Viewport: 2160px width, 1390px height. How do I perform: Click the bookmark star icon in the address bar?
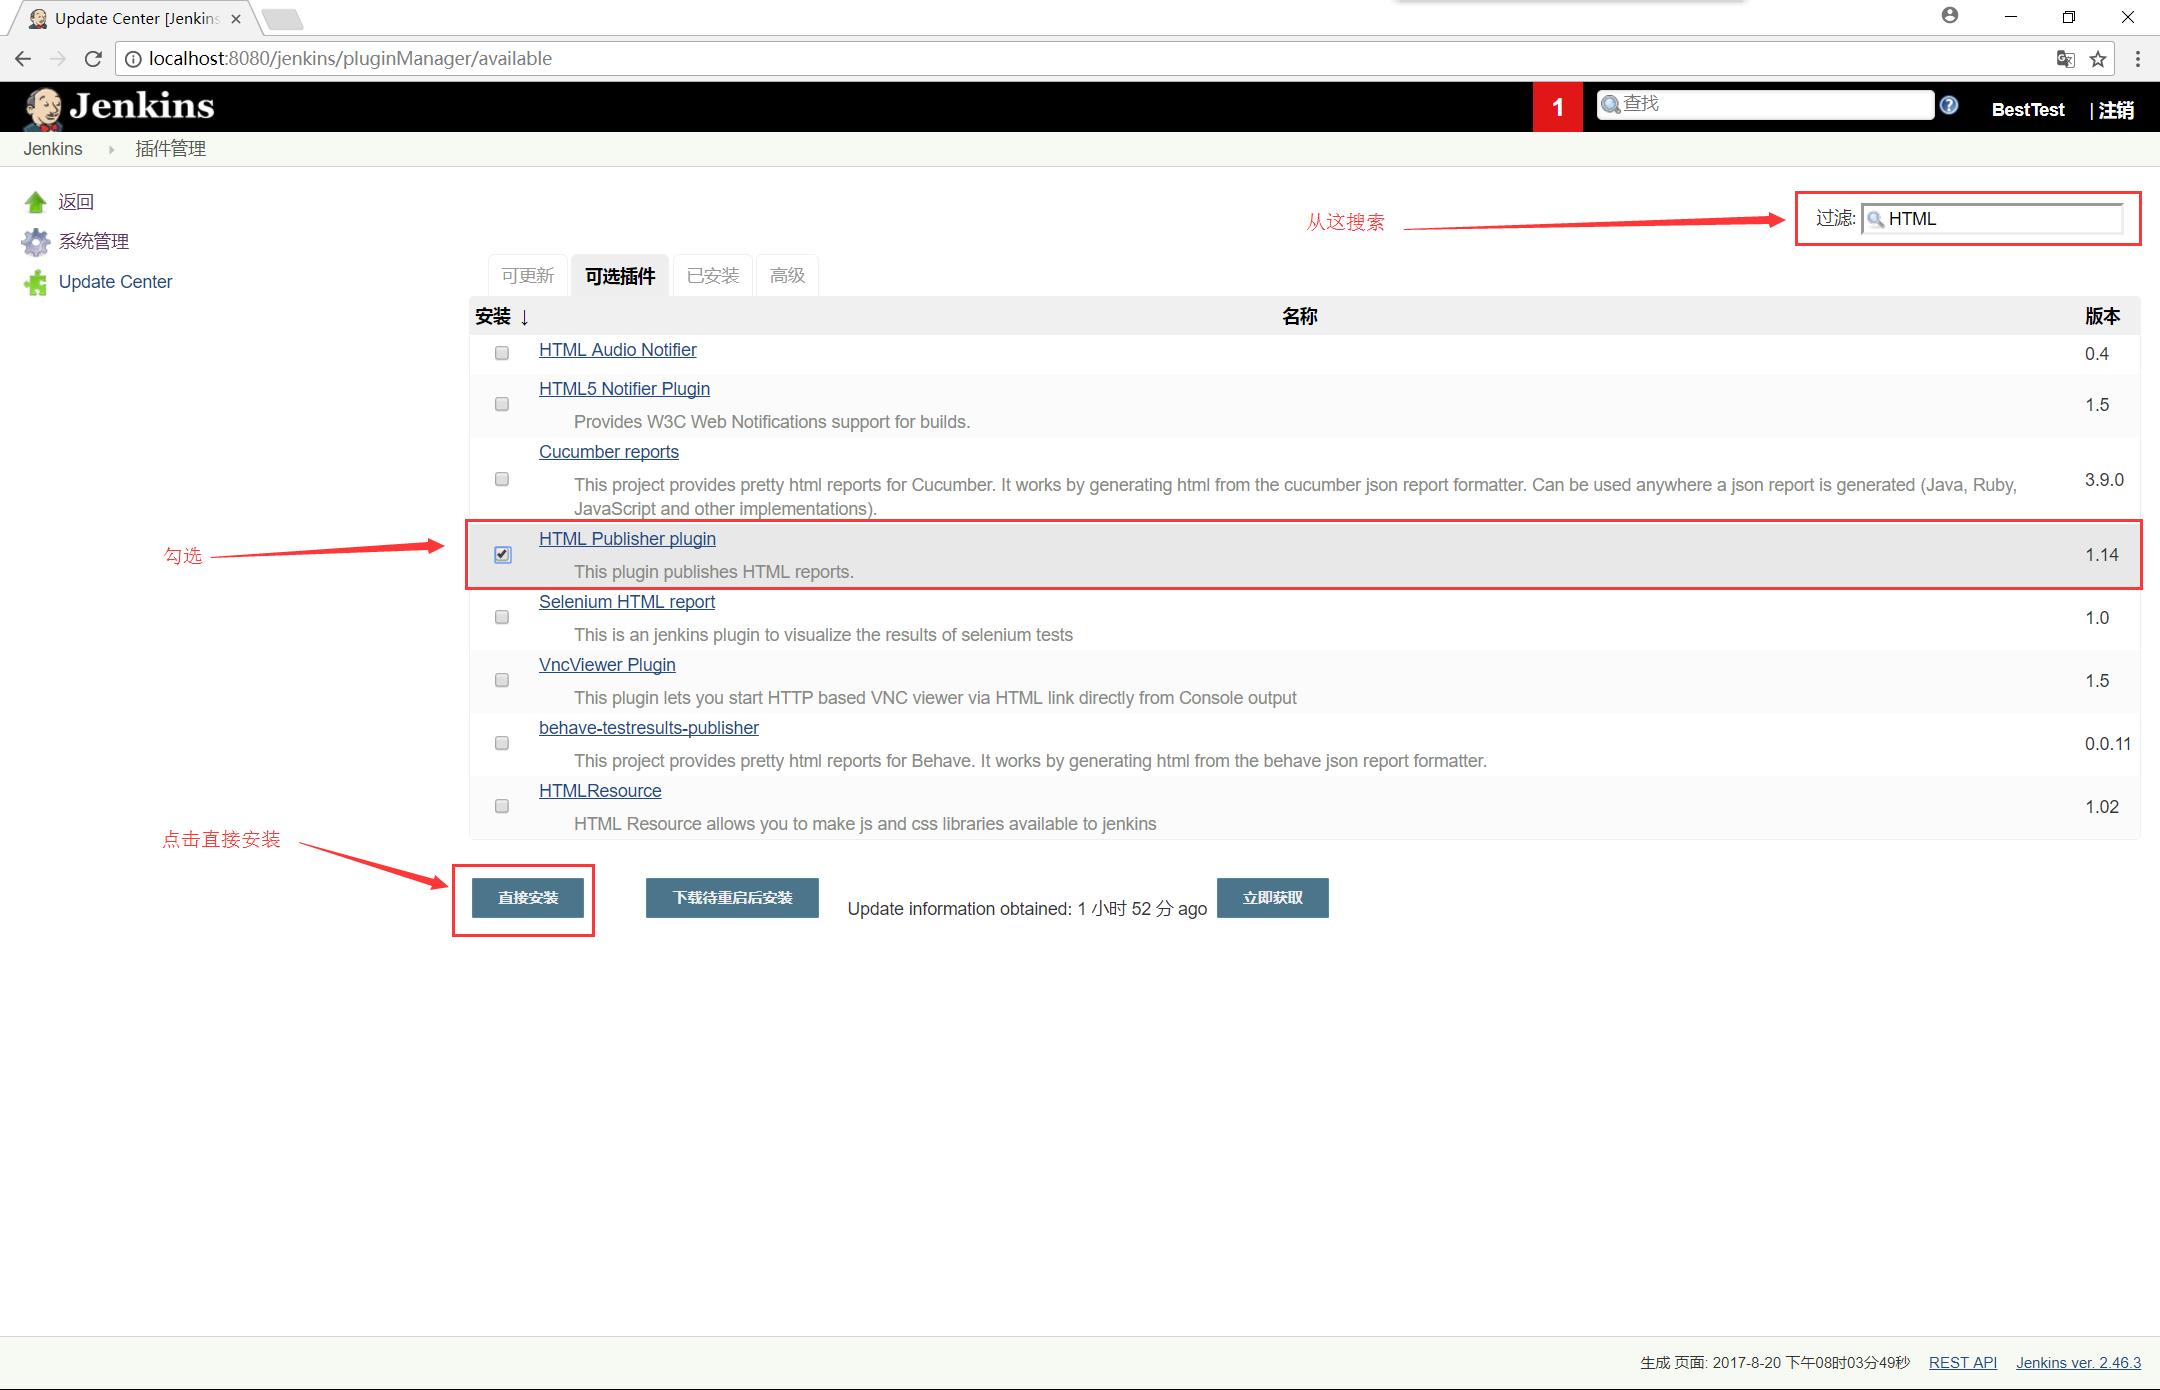point(2098,59)
